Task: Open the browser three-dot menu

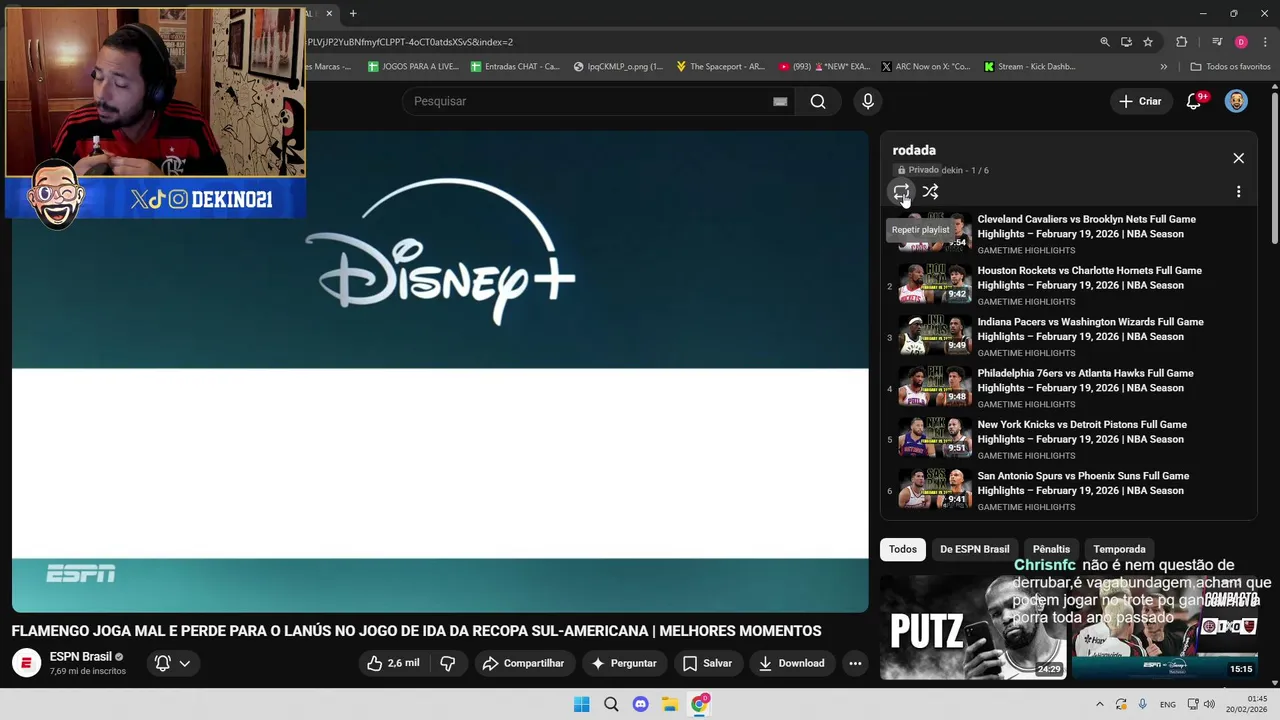Action: point(1265,42)
